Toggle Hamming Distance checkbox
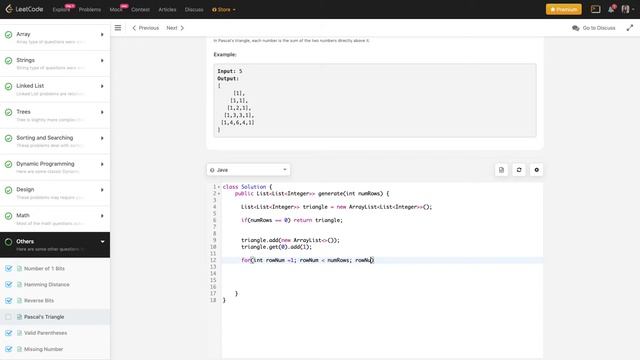Screen dimensions: 640x360 8,284
